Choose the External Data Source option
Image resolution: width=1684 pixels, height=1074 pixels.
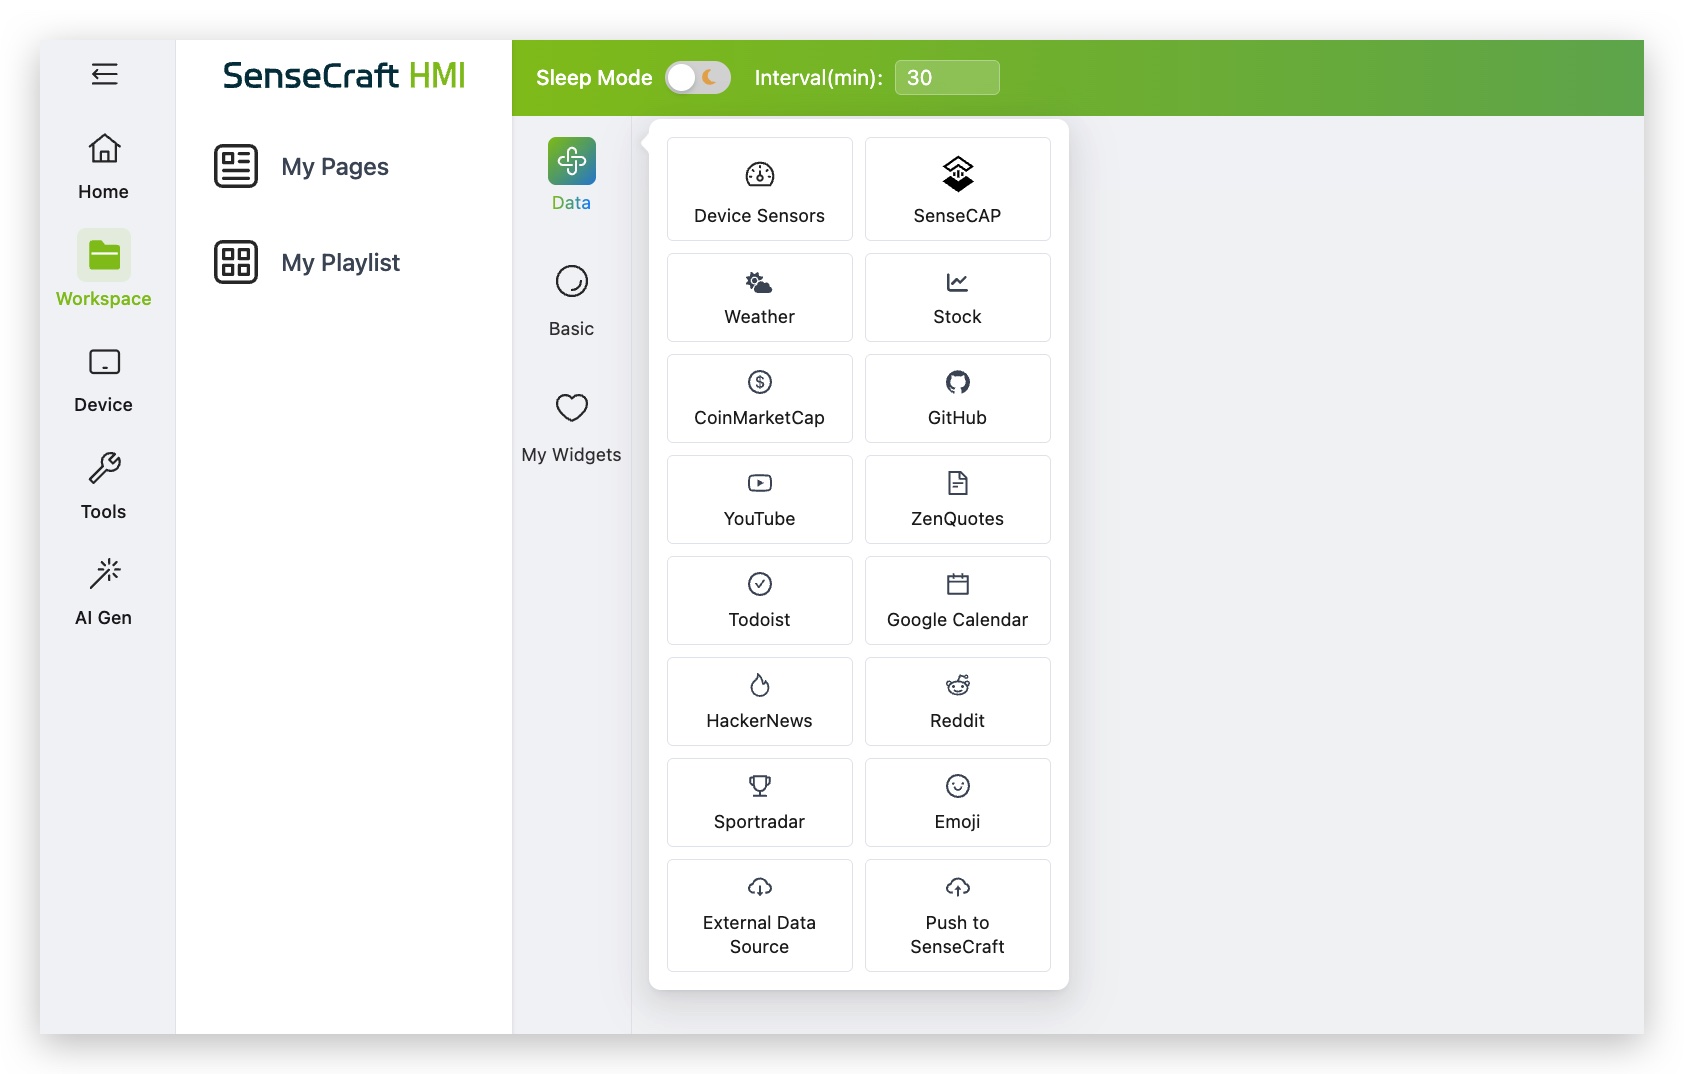click(759, 915)
